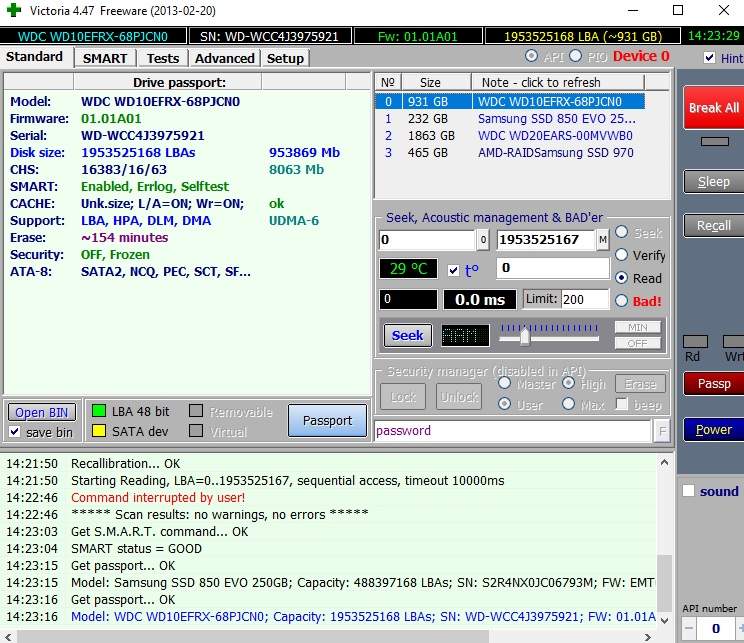Click the end LBA field 1953525167
Viewport: 744px width, 643px height.
(x=546, y=240)
